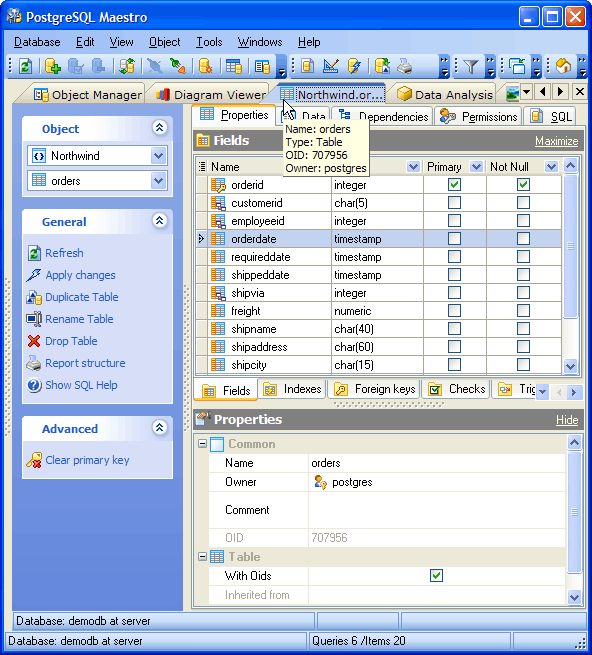592x655 pixels.
Task: Click the Comment field value cell
Action: click(x=437, y=510)
